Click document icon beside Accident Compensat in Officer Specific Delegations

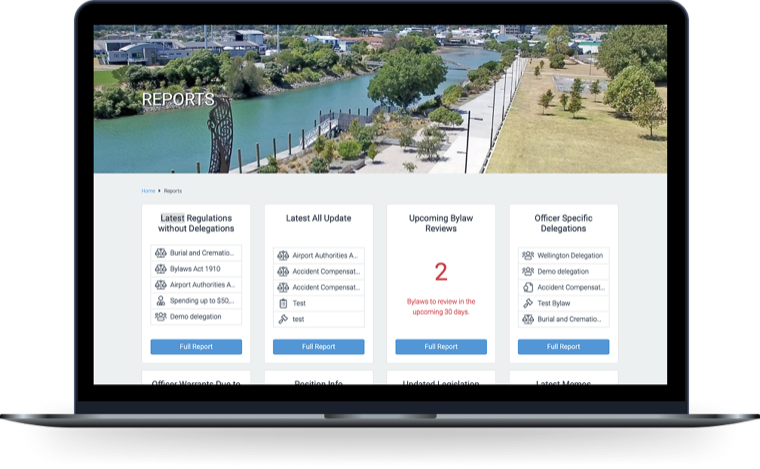pyautogui.click(x=528, y=287)
